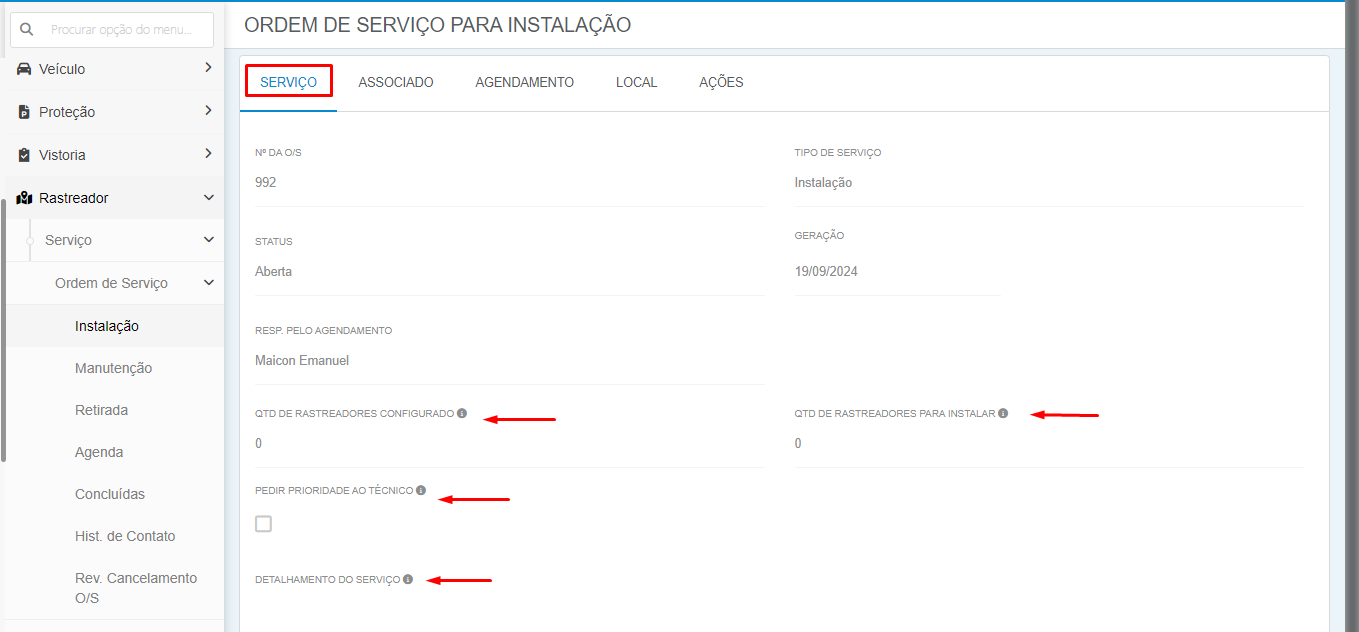Screen dimensions: 1359x632
Task: Click info icon beside Qtd de Rastreadores para Instalar
Action: 1003,413
